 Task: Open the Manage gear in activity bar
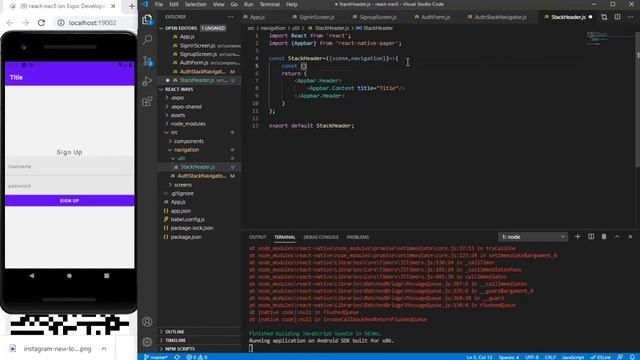(147, 342)
